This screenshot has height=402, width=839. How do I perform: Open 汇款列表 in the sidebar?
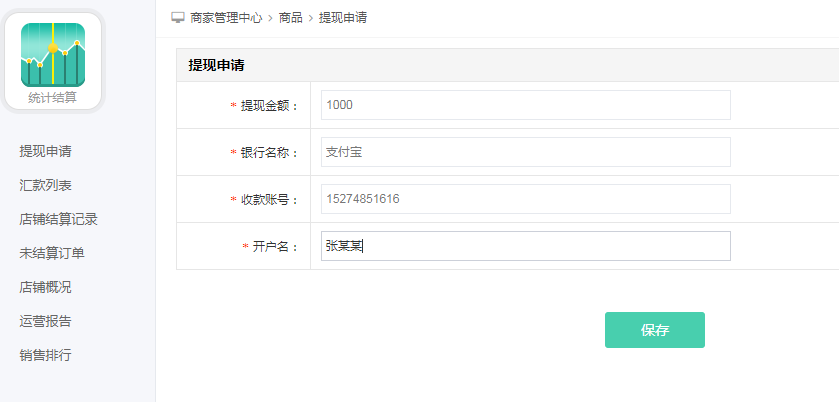tap(45, 185)
